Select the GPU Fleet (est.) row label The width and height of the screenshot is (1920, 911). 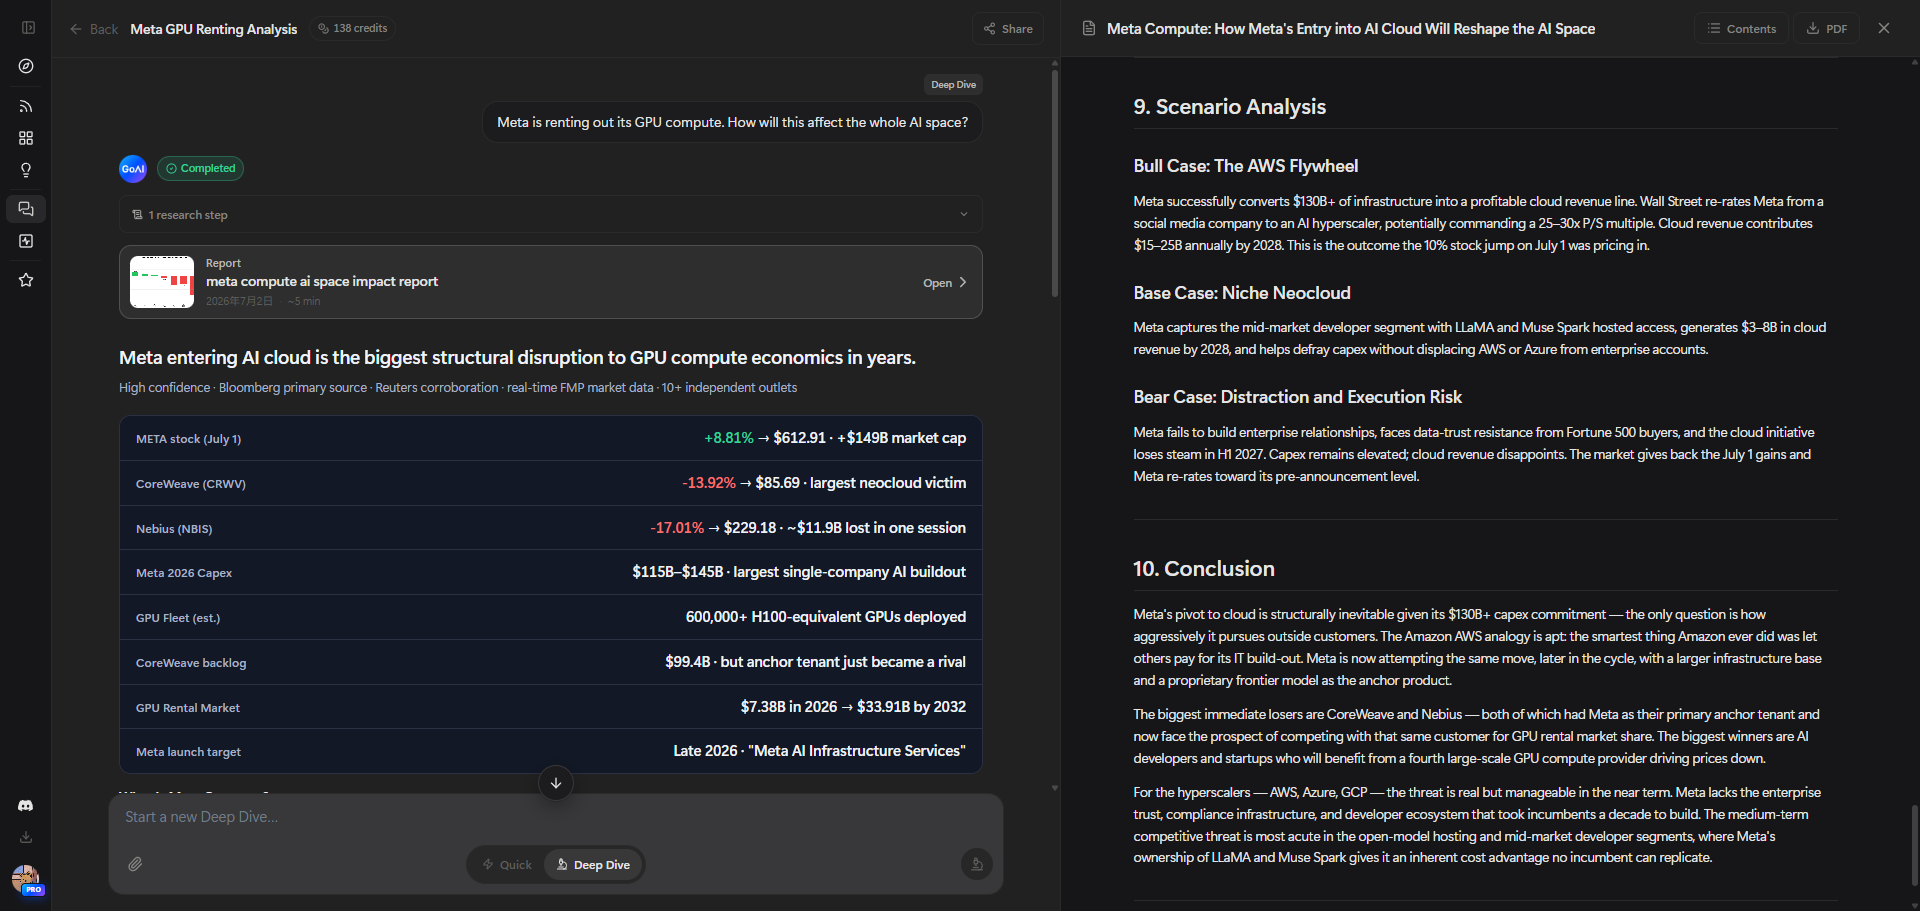click(x=178, y=618)
